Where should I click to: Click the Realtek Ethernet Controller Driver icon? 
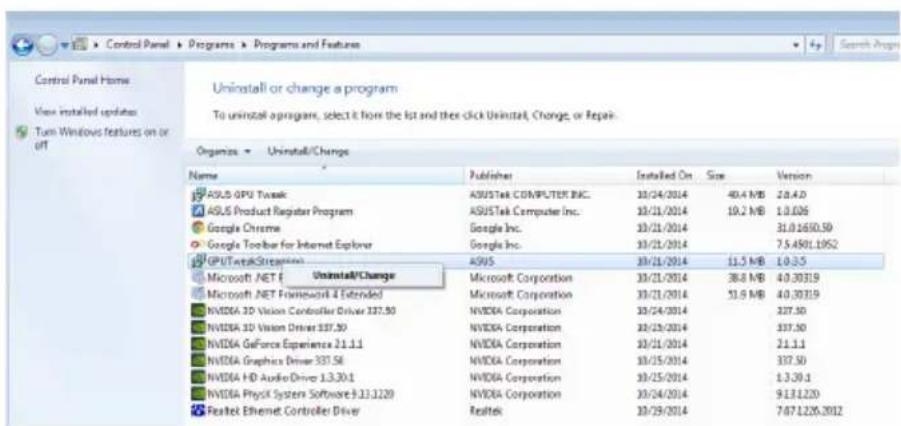coord(197,411)
